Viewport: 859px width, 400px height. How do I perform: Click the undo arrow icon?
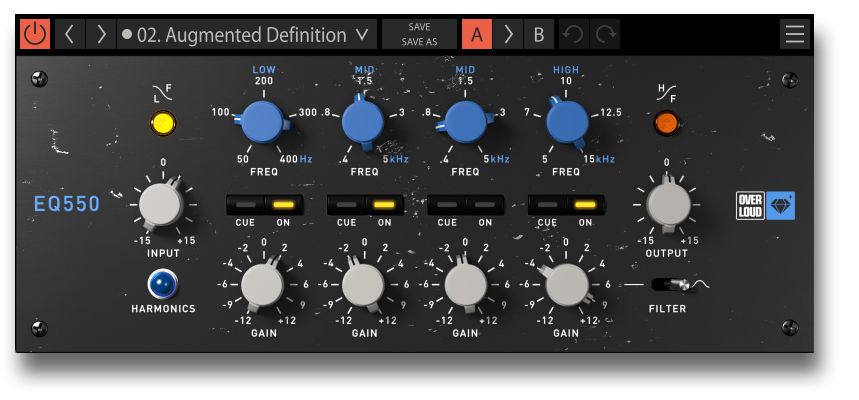[x=573, y=35]
